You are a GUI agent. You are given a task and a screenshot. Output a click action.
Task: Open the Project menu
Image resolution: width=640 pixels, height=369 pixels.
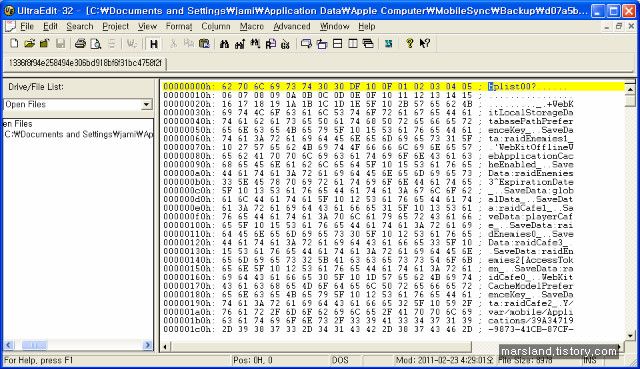click(116, 27)
